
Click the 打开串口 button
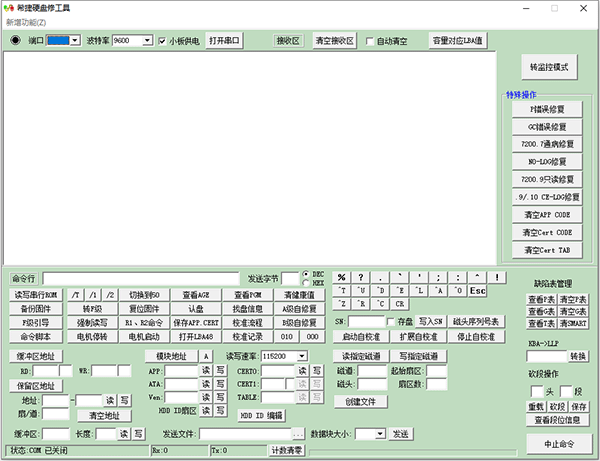pos(225,41)
